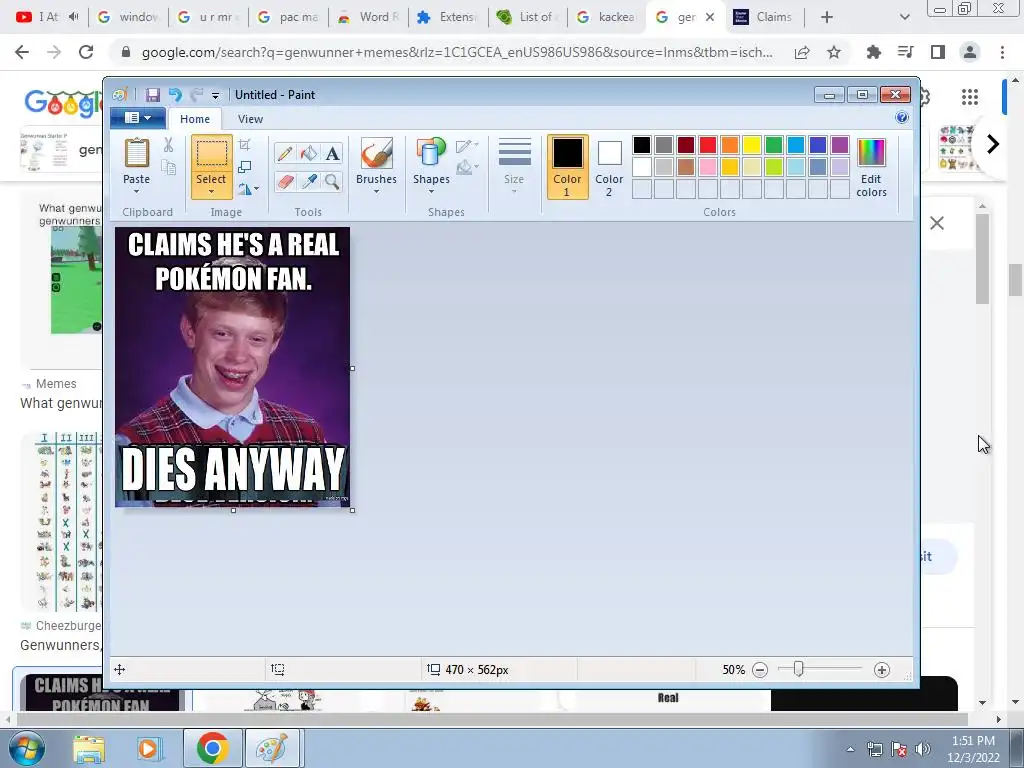1024x768 pixels.
Task: Open Chrome side panel icon
Action: click(x=938, y=52)
